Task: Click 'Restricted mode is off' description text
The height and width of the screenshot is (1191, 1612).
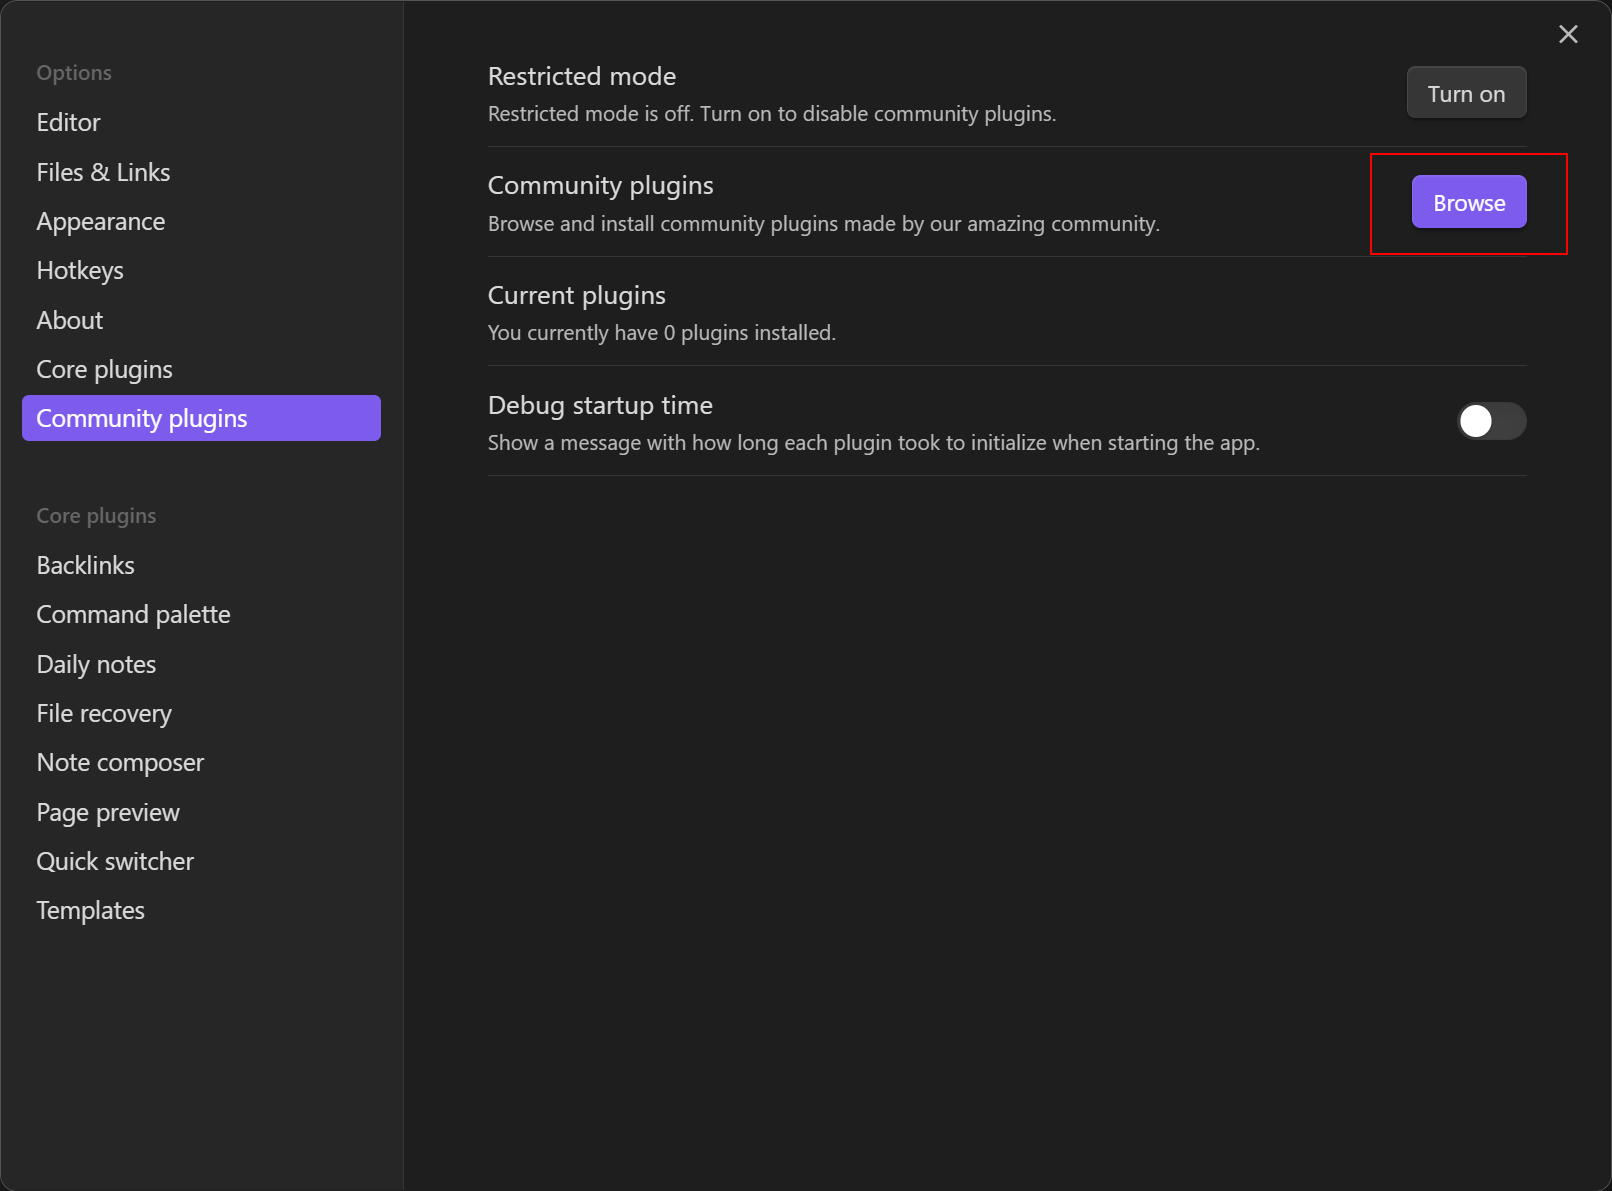Action: point(772,114)
